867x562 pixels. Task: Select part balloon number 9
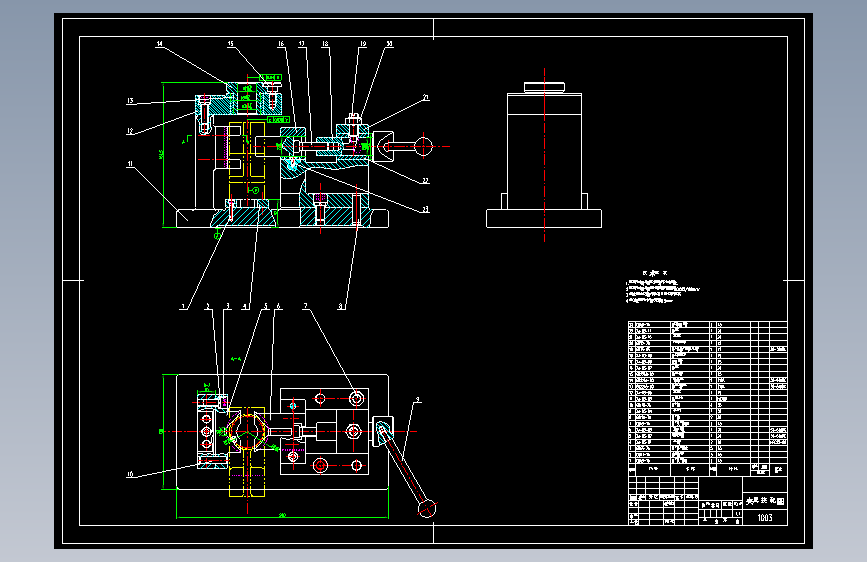click(417, 399)
